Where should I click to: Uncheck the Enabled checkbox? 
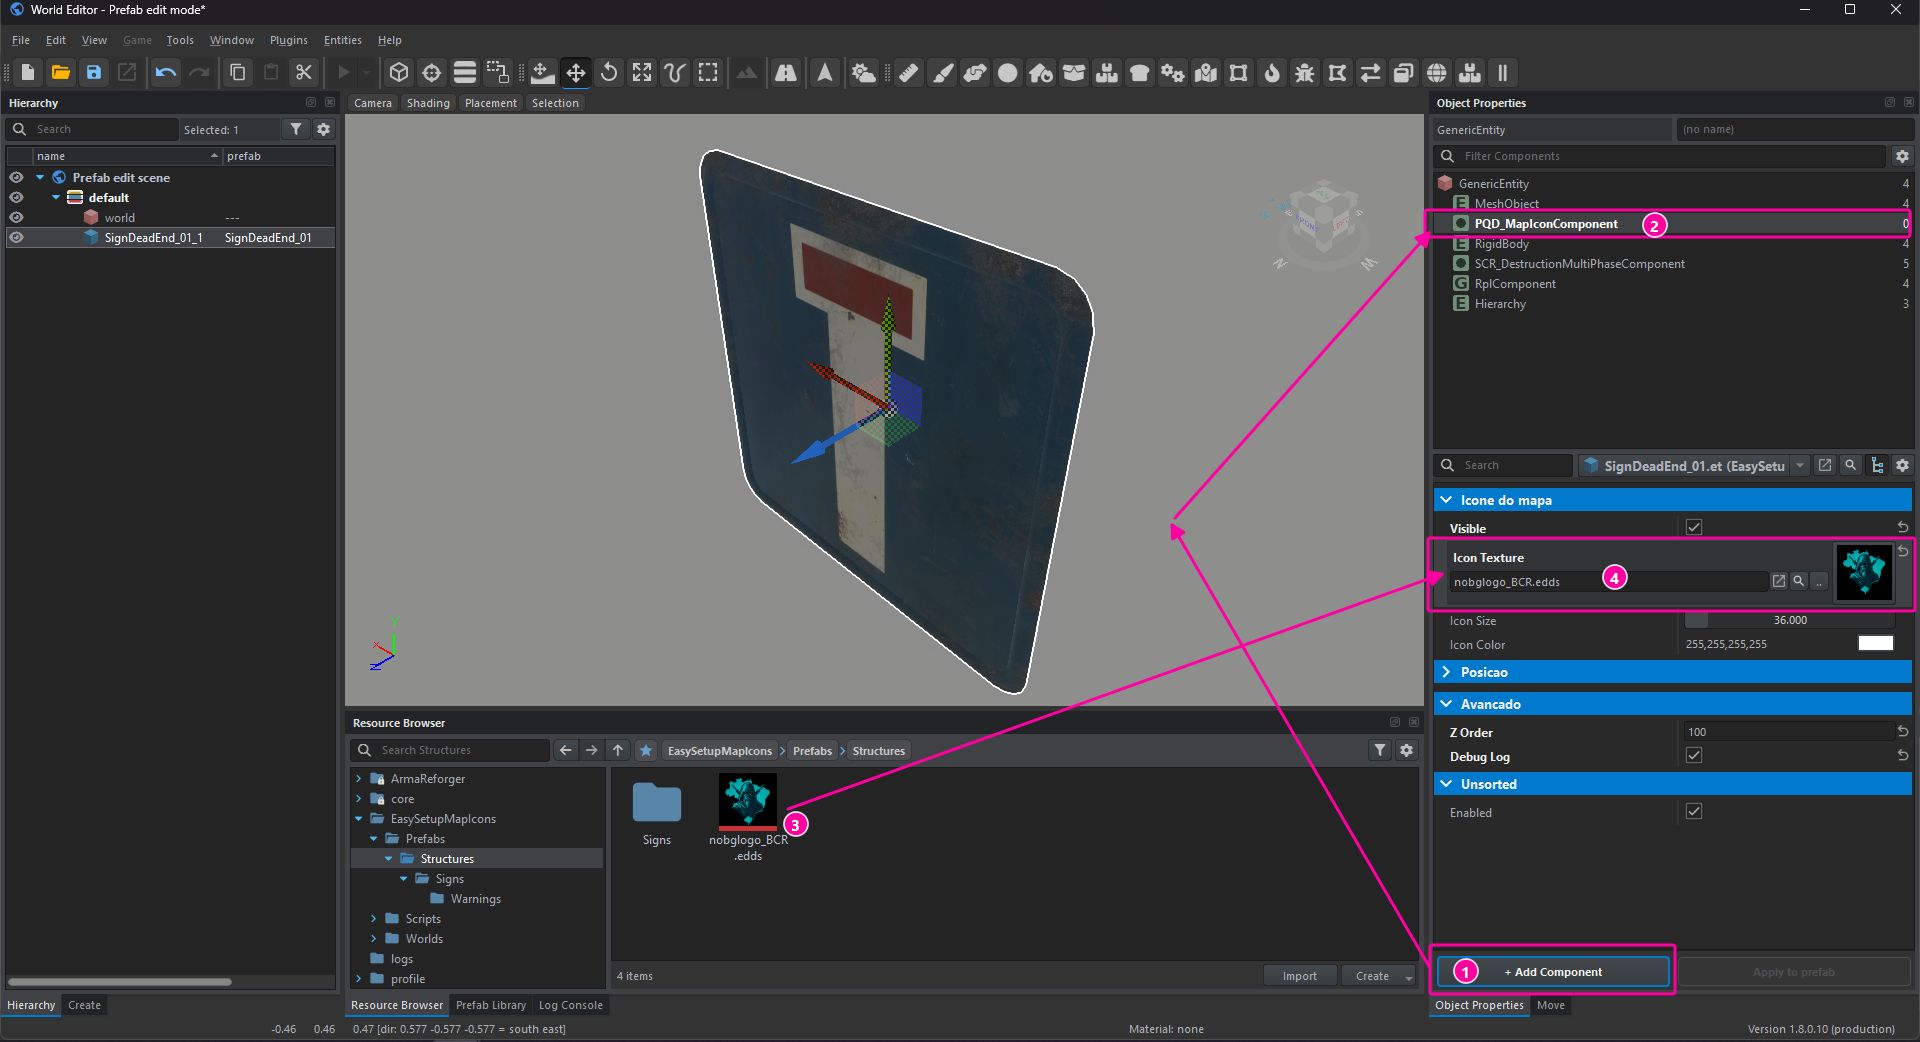coord(1694,811)
